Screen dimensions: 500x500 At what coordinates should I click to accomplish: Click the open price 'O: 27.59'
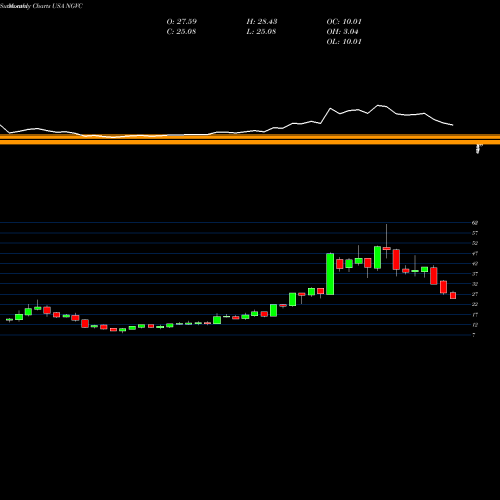click(182, 22)
